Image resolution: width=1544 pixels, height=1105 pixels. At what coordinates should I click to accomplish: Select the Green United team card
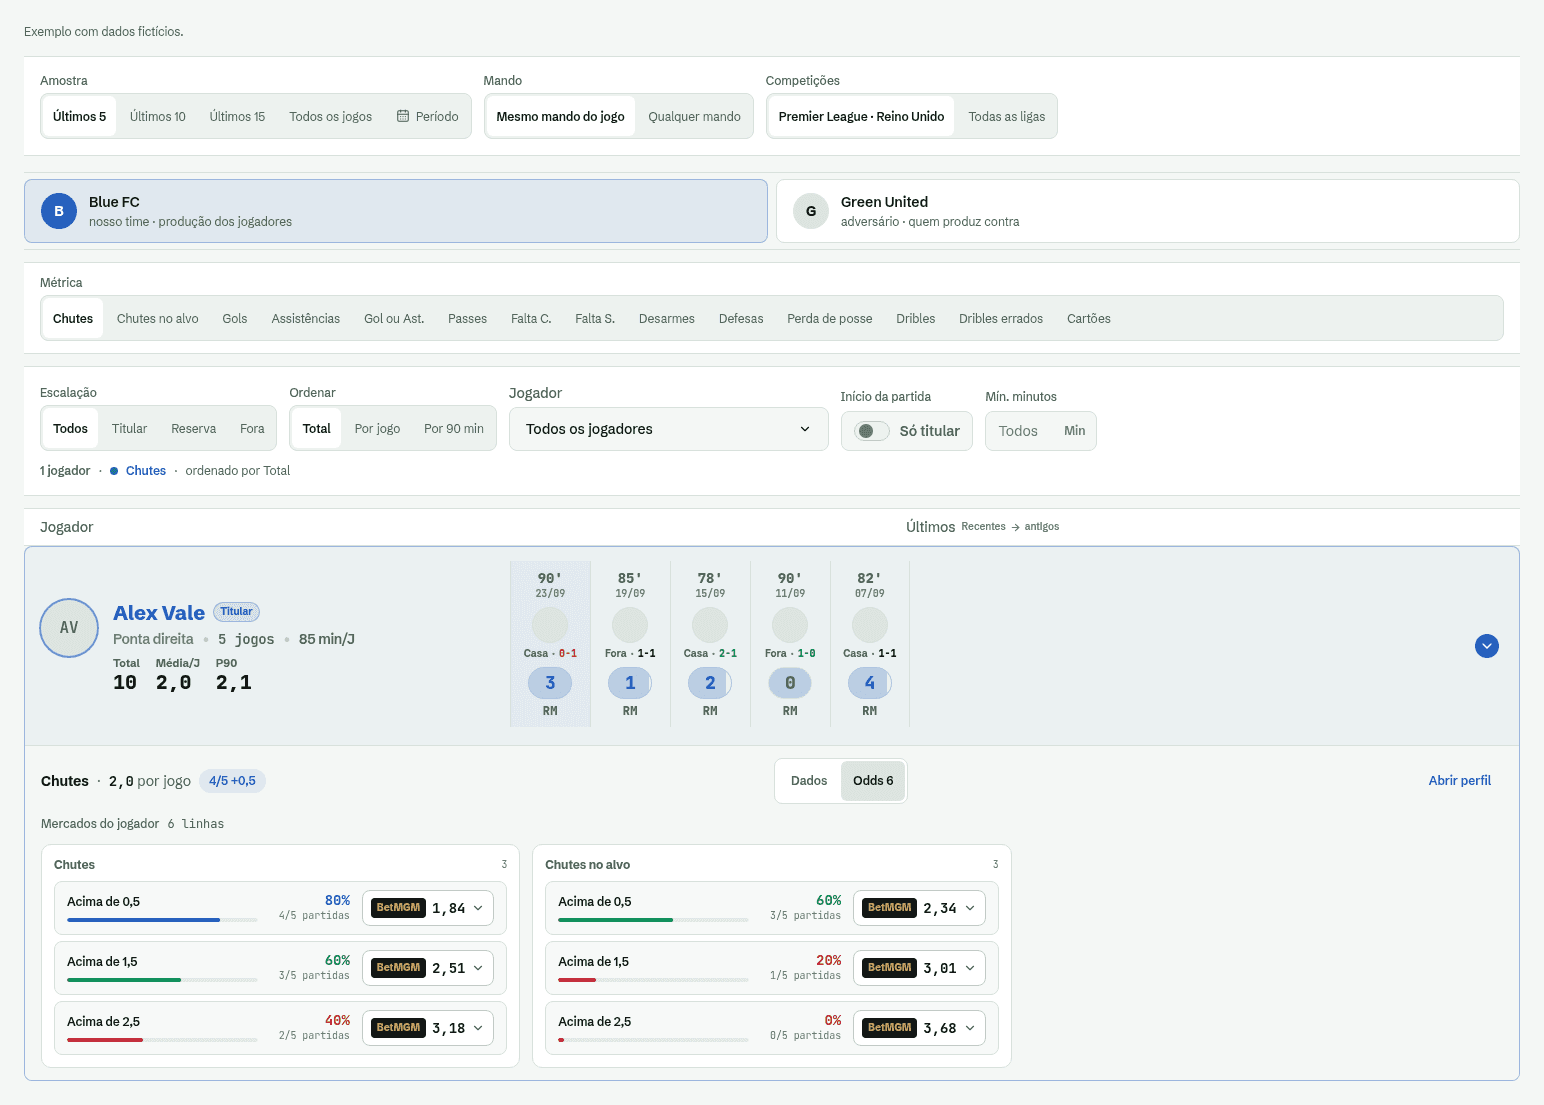click(x=1148, y=211)
